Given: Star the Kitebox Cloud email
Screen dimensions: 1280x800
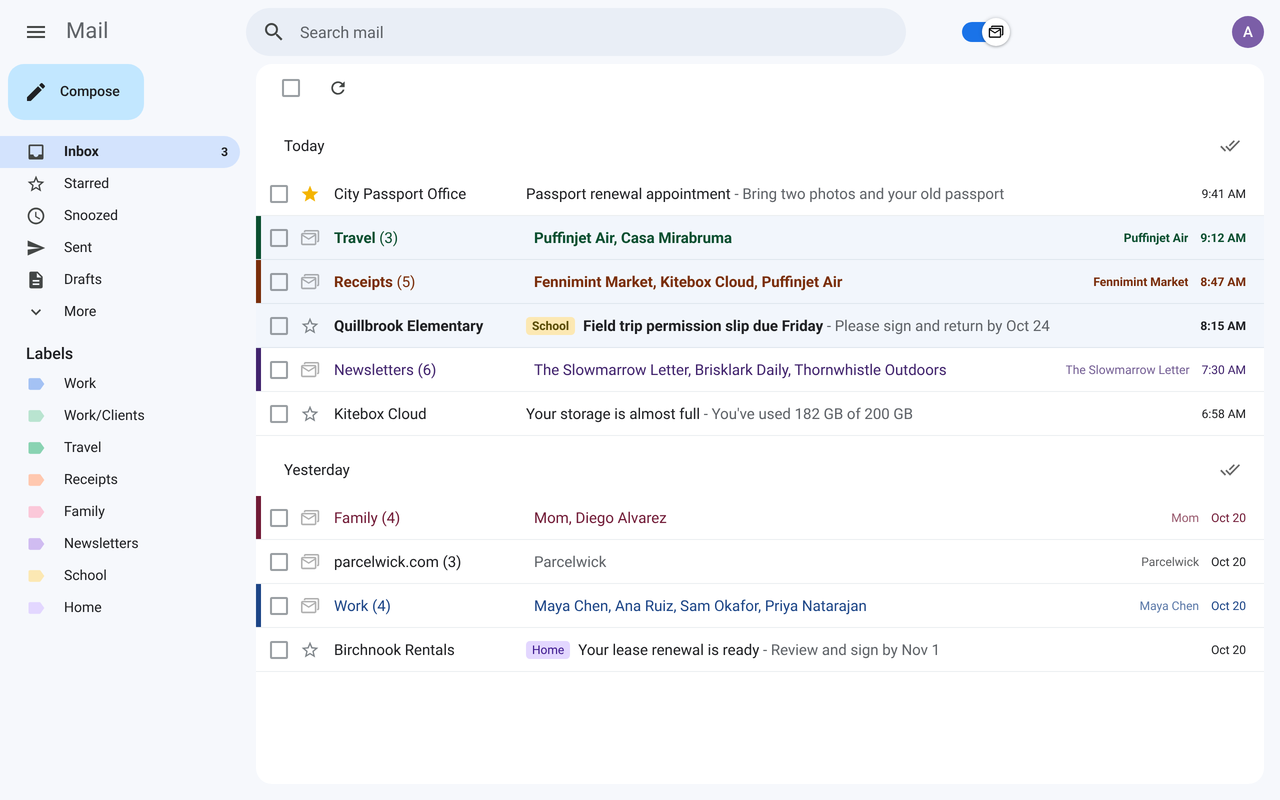Looking at the screenshot, I should coord(310,414).
